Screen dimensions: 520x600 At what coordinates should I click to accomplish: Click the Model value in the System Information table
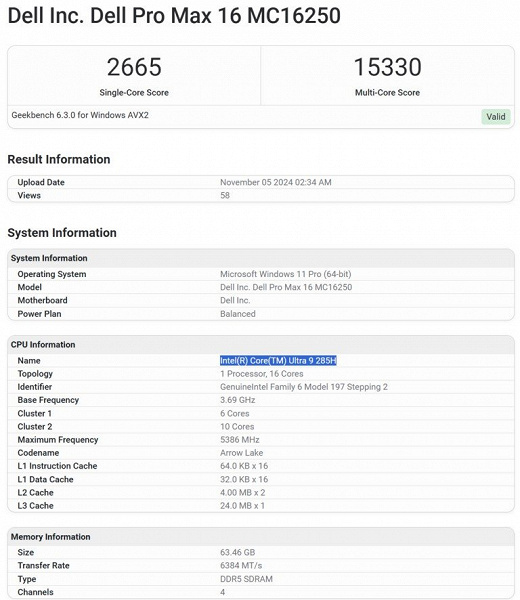(x=286, y=287)
